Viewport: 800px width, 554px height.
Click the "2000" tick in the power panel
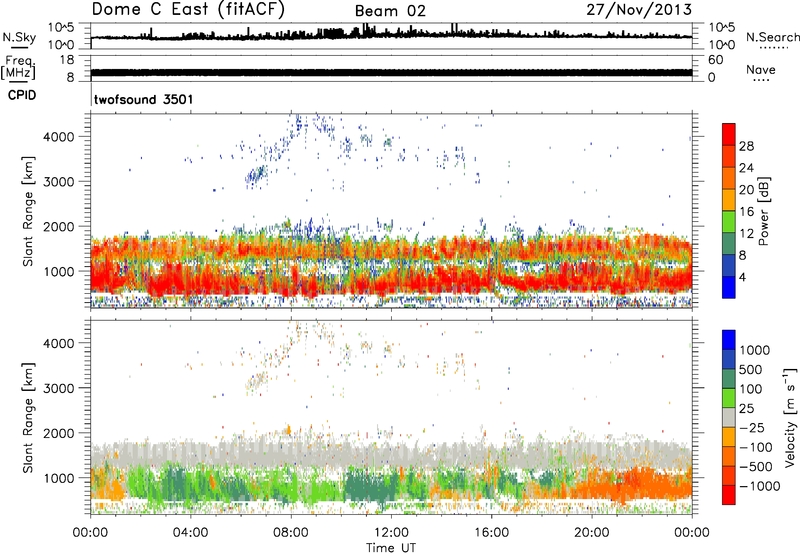tap(59, 226)
